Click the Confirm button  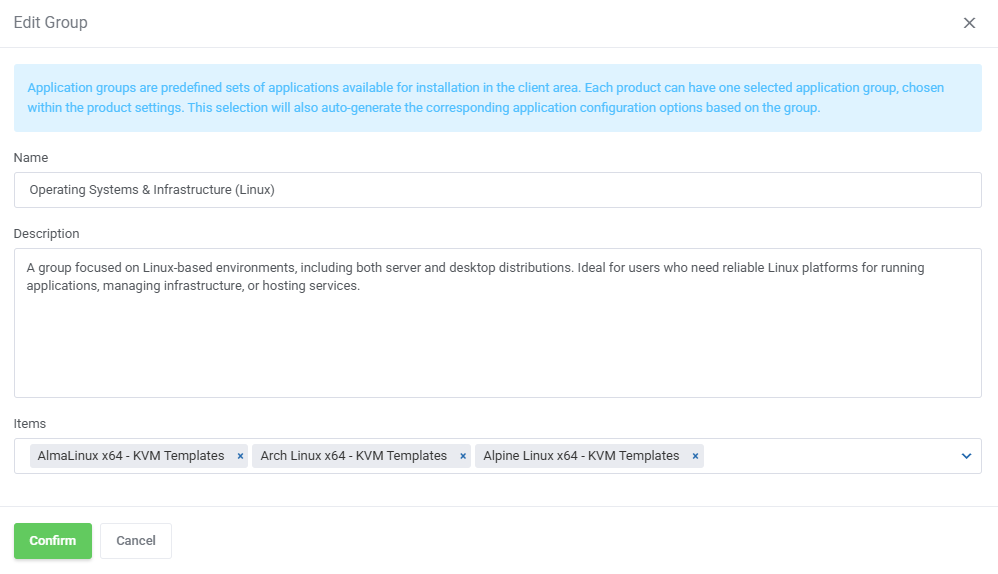point(53,541)
